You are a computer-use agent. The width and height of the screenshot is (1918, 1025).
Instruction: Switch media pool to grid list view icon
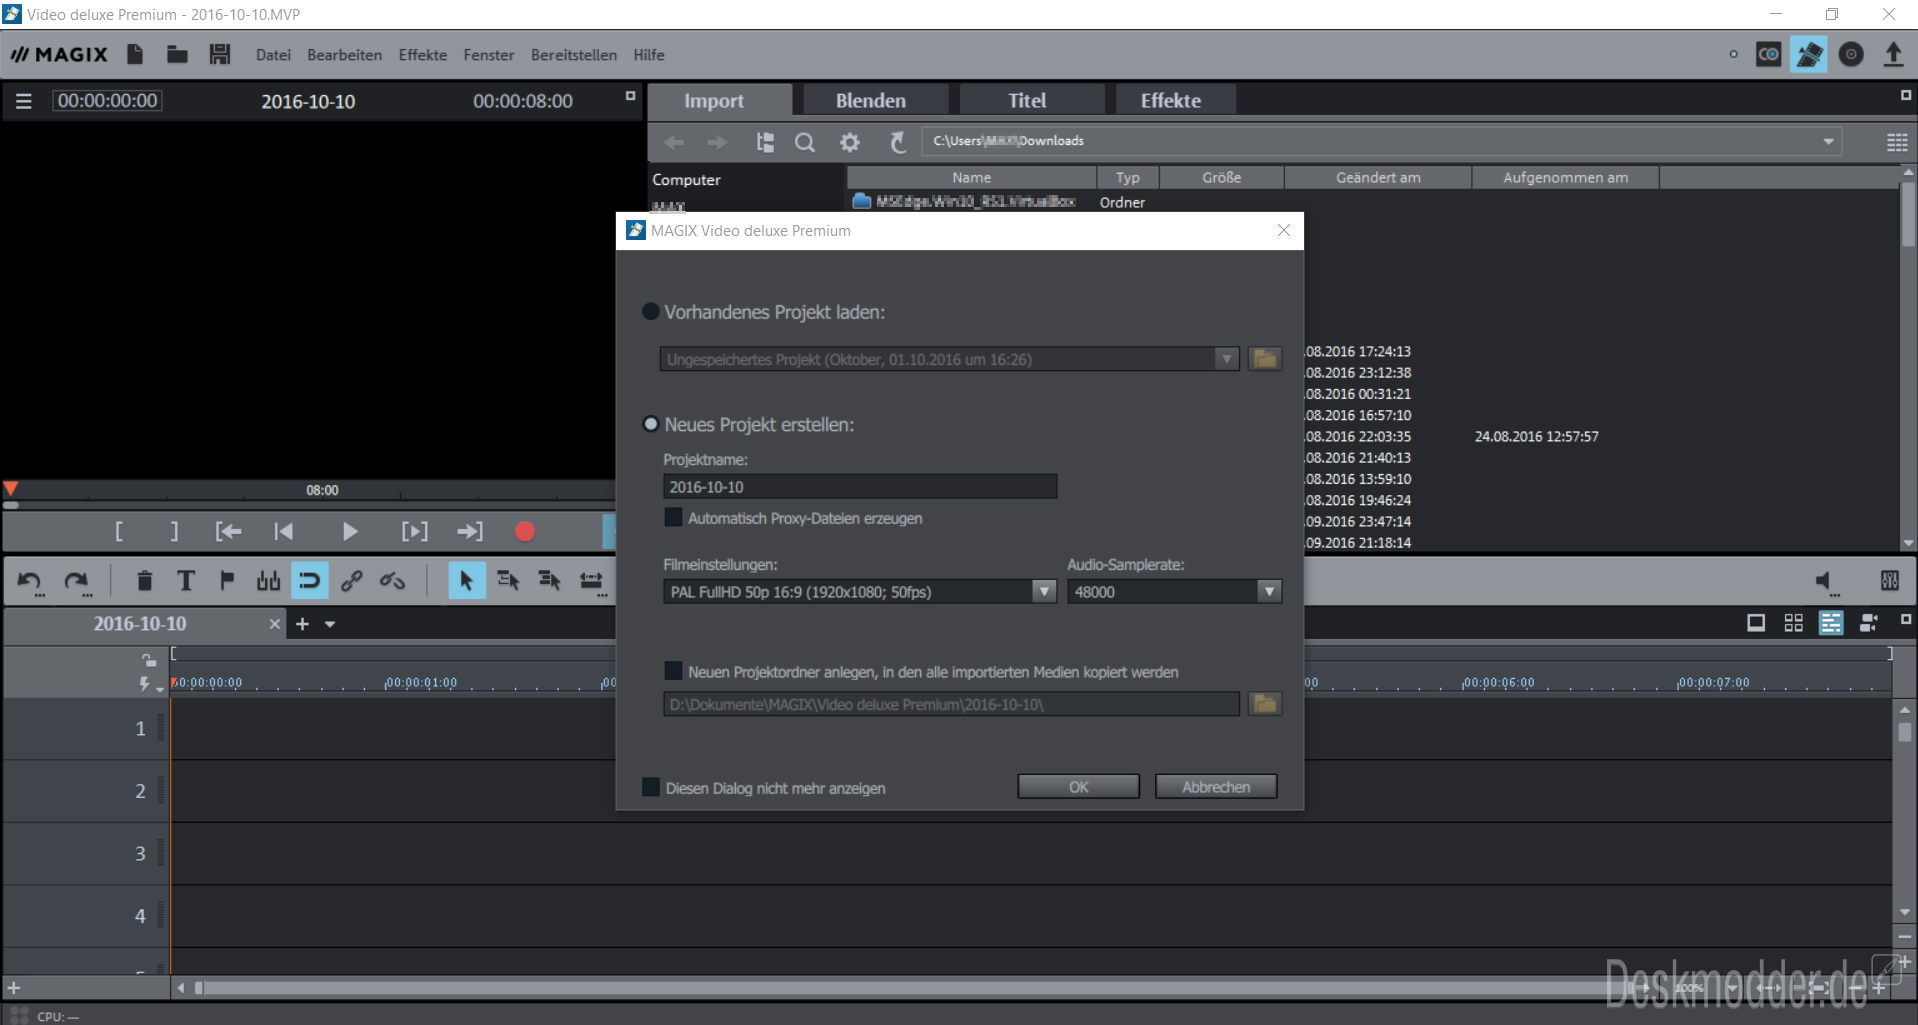1897,142
